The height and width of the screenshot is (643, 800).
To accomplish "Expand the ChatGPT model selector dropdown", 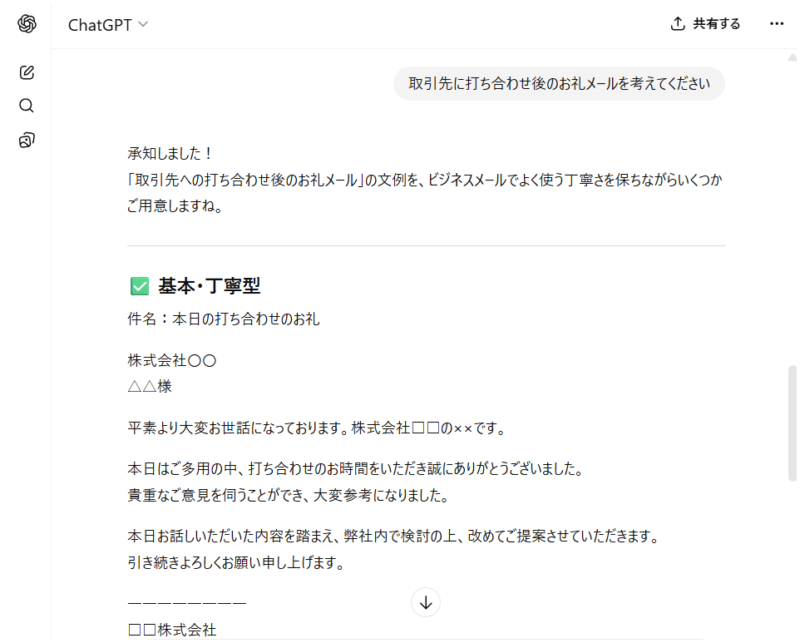I will (x=108, y=25).
